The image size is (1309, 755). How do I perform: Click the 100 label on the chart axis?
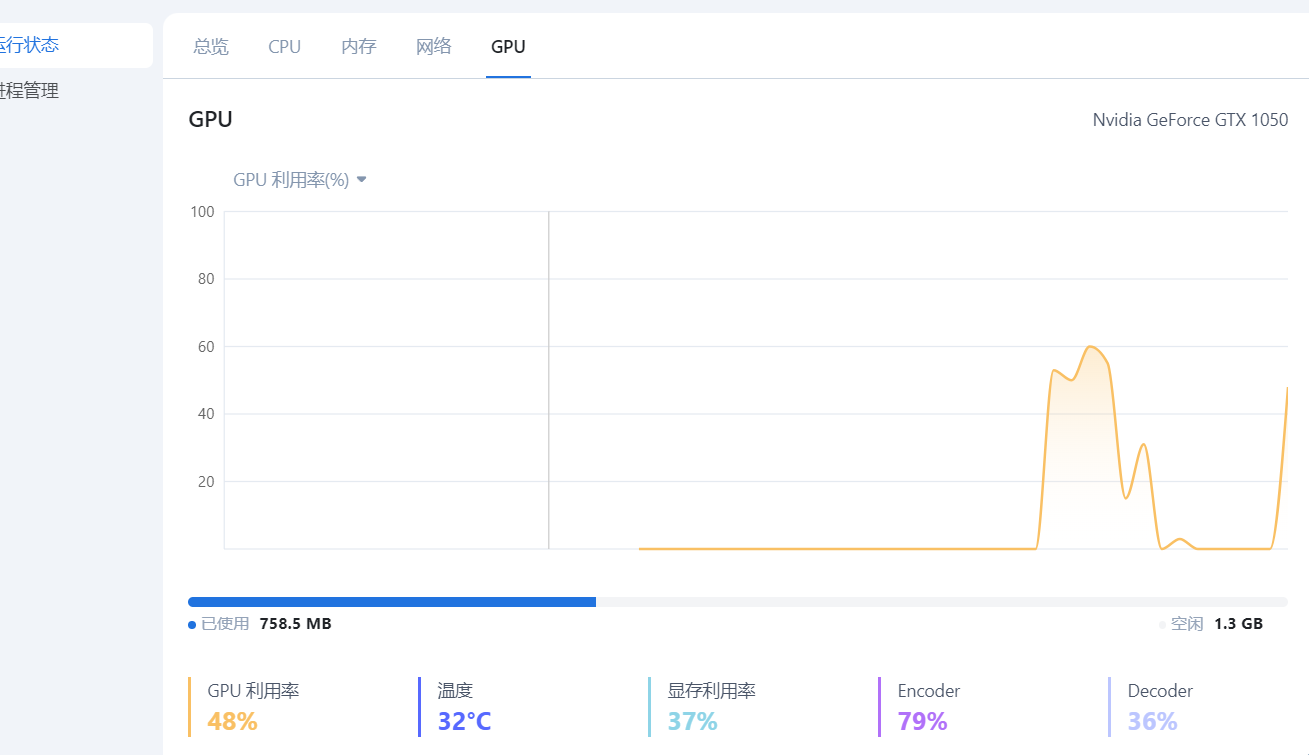(x=202, y=211)
